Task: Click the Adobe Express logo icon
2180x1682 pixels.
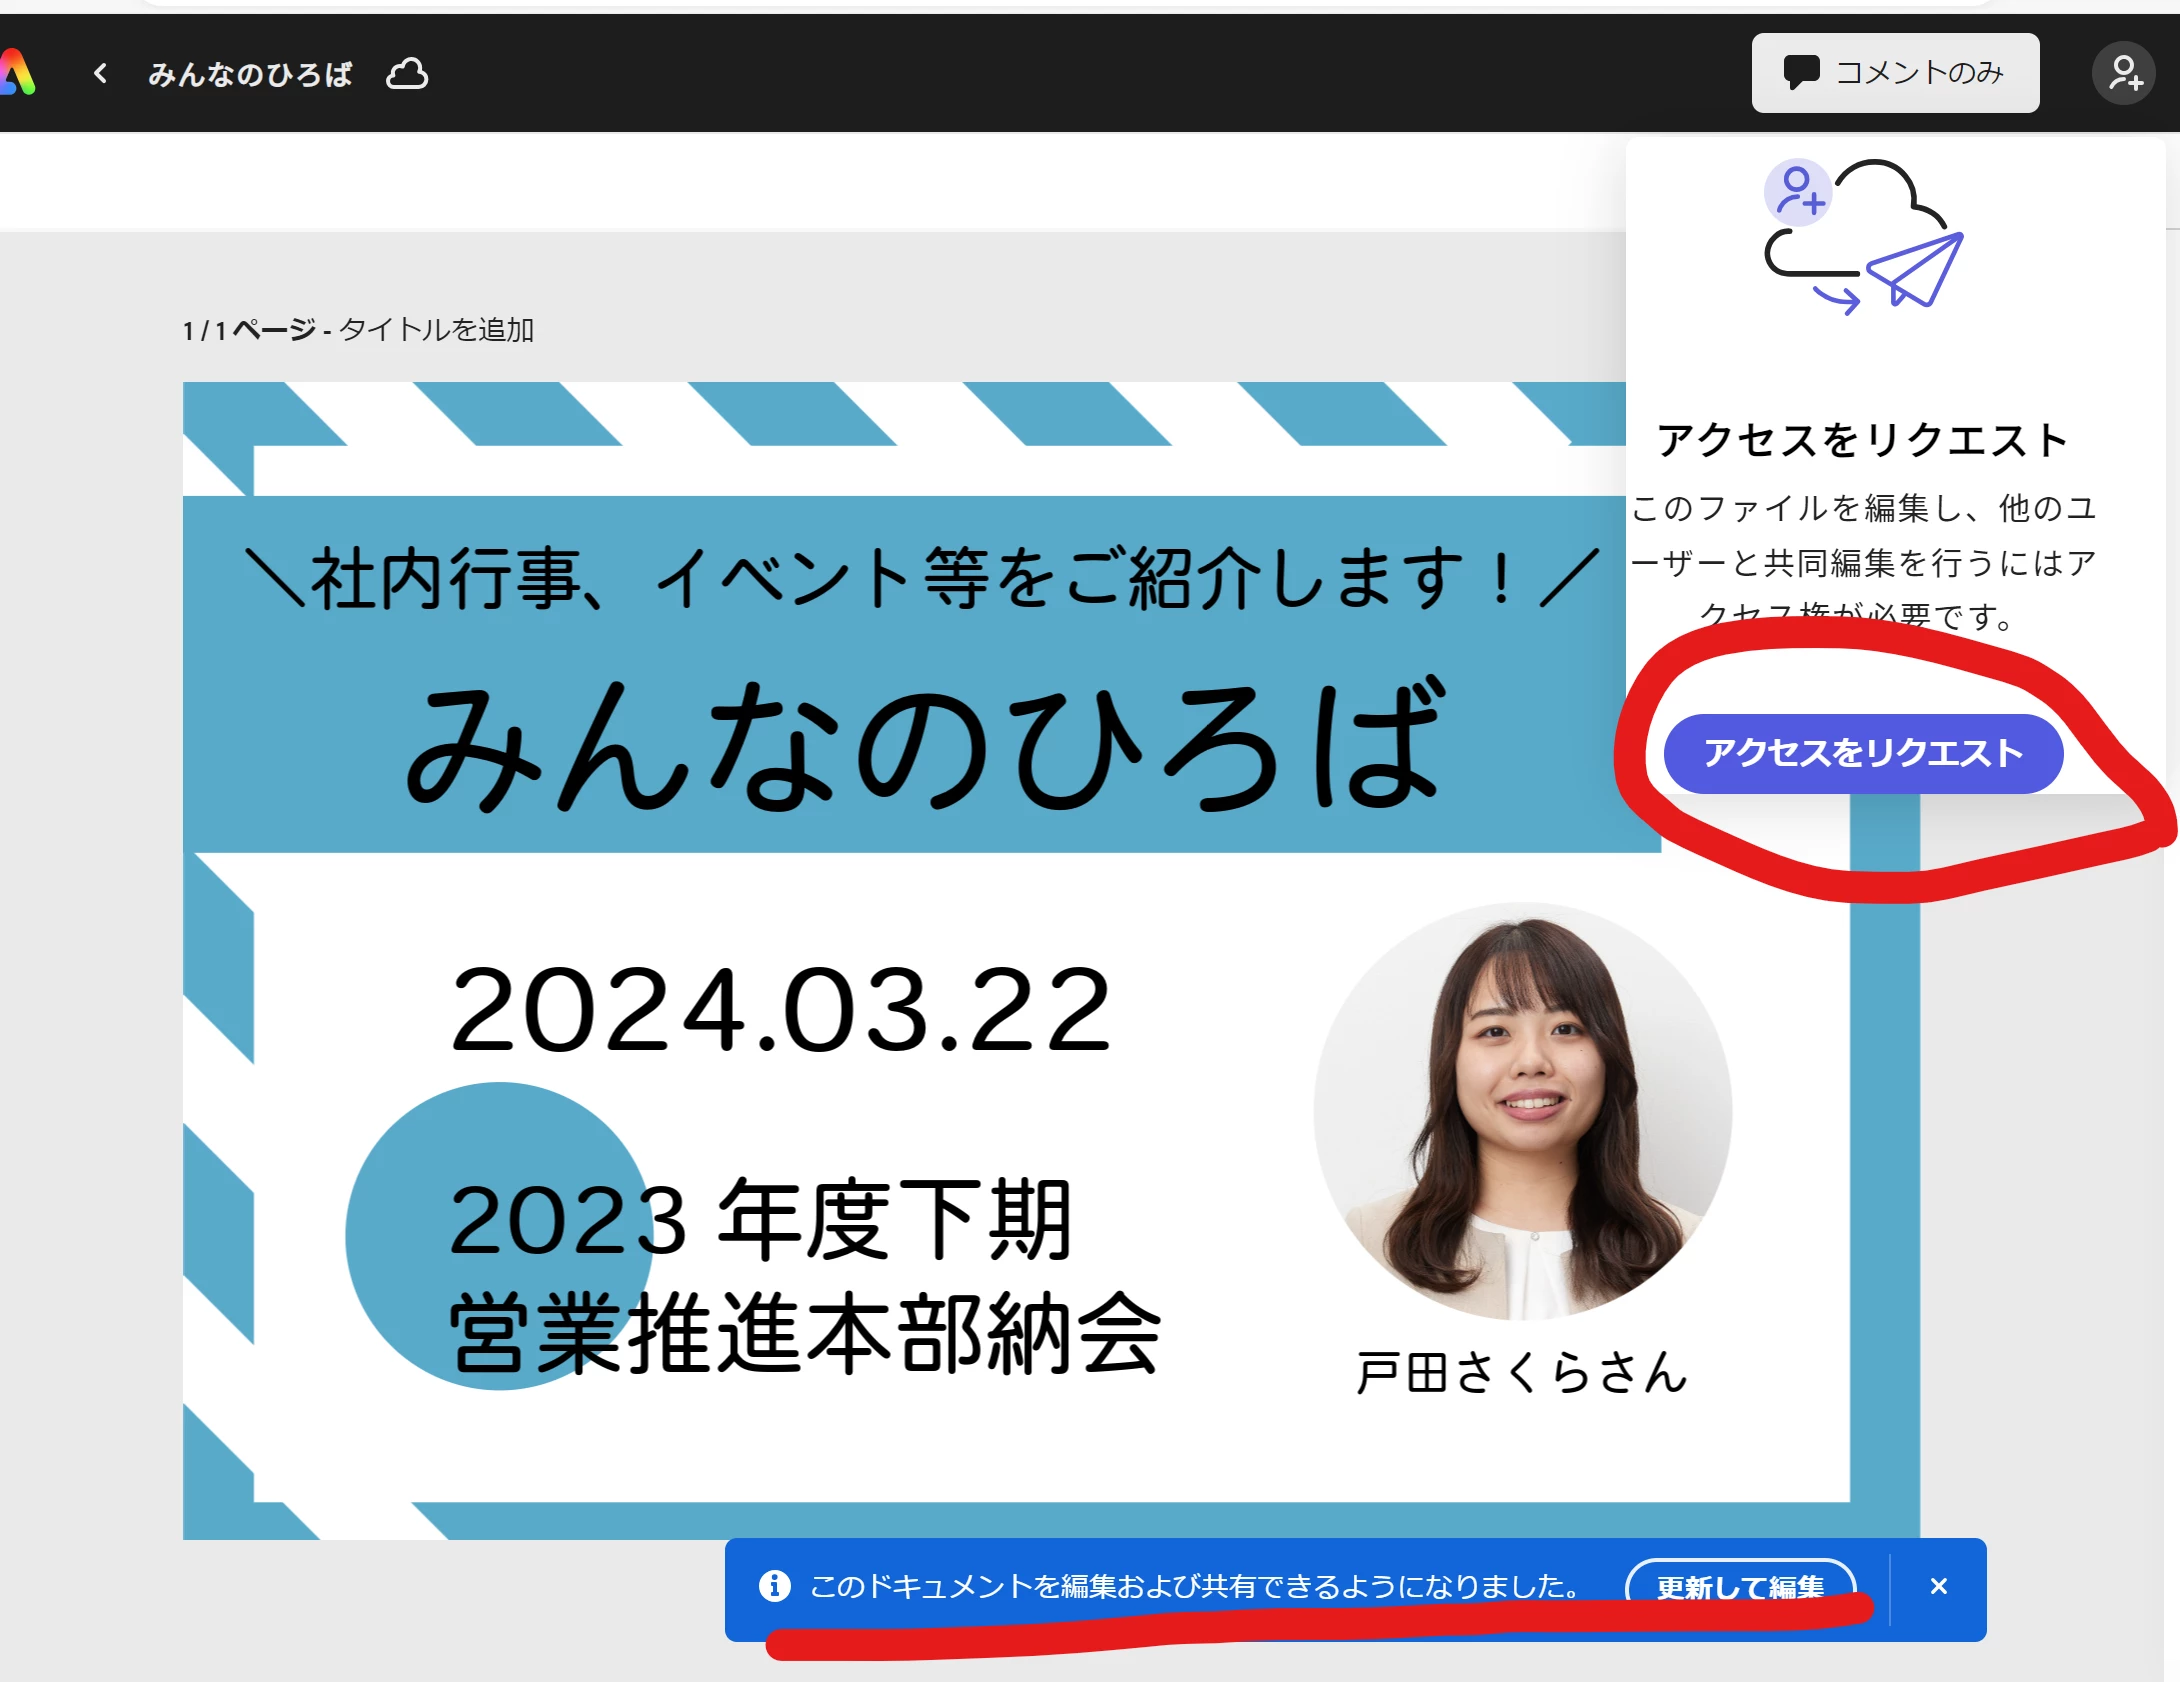Action: coord(16,74)
